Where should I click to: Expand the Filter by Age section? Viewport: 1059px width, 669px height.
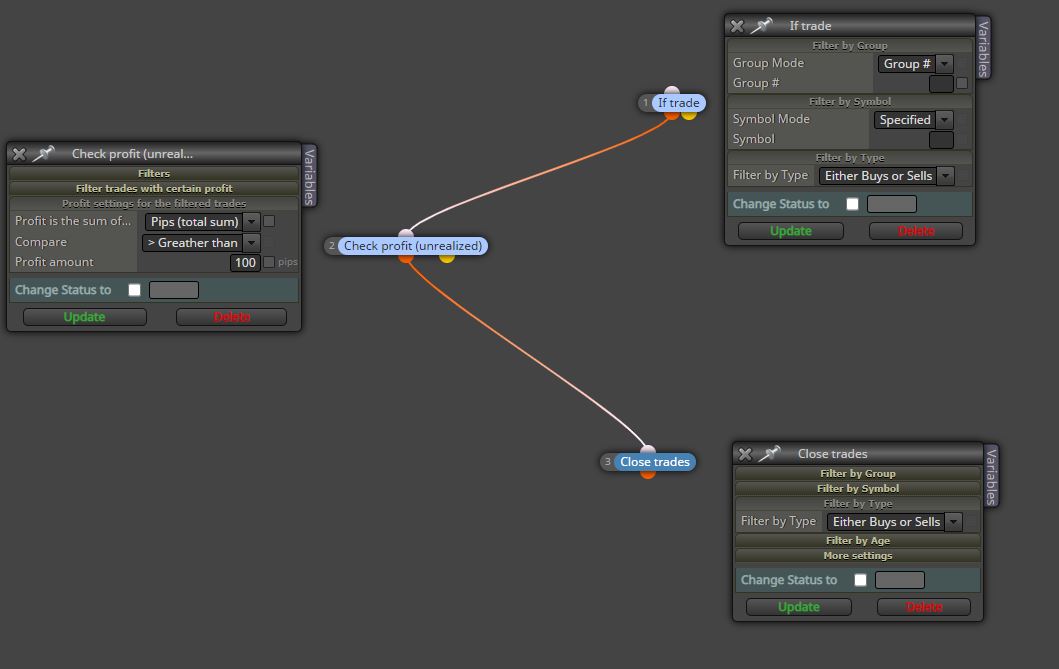click(x=858, y=540)
